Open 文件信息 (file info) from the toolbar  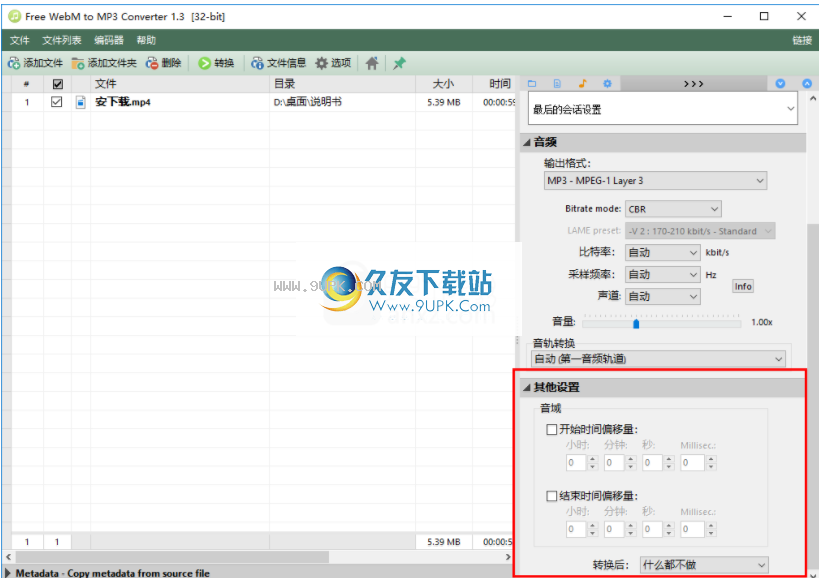tap(278, 63)
